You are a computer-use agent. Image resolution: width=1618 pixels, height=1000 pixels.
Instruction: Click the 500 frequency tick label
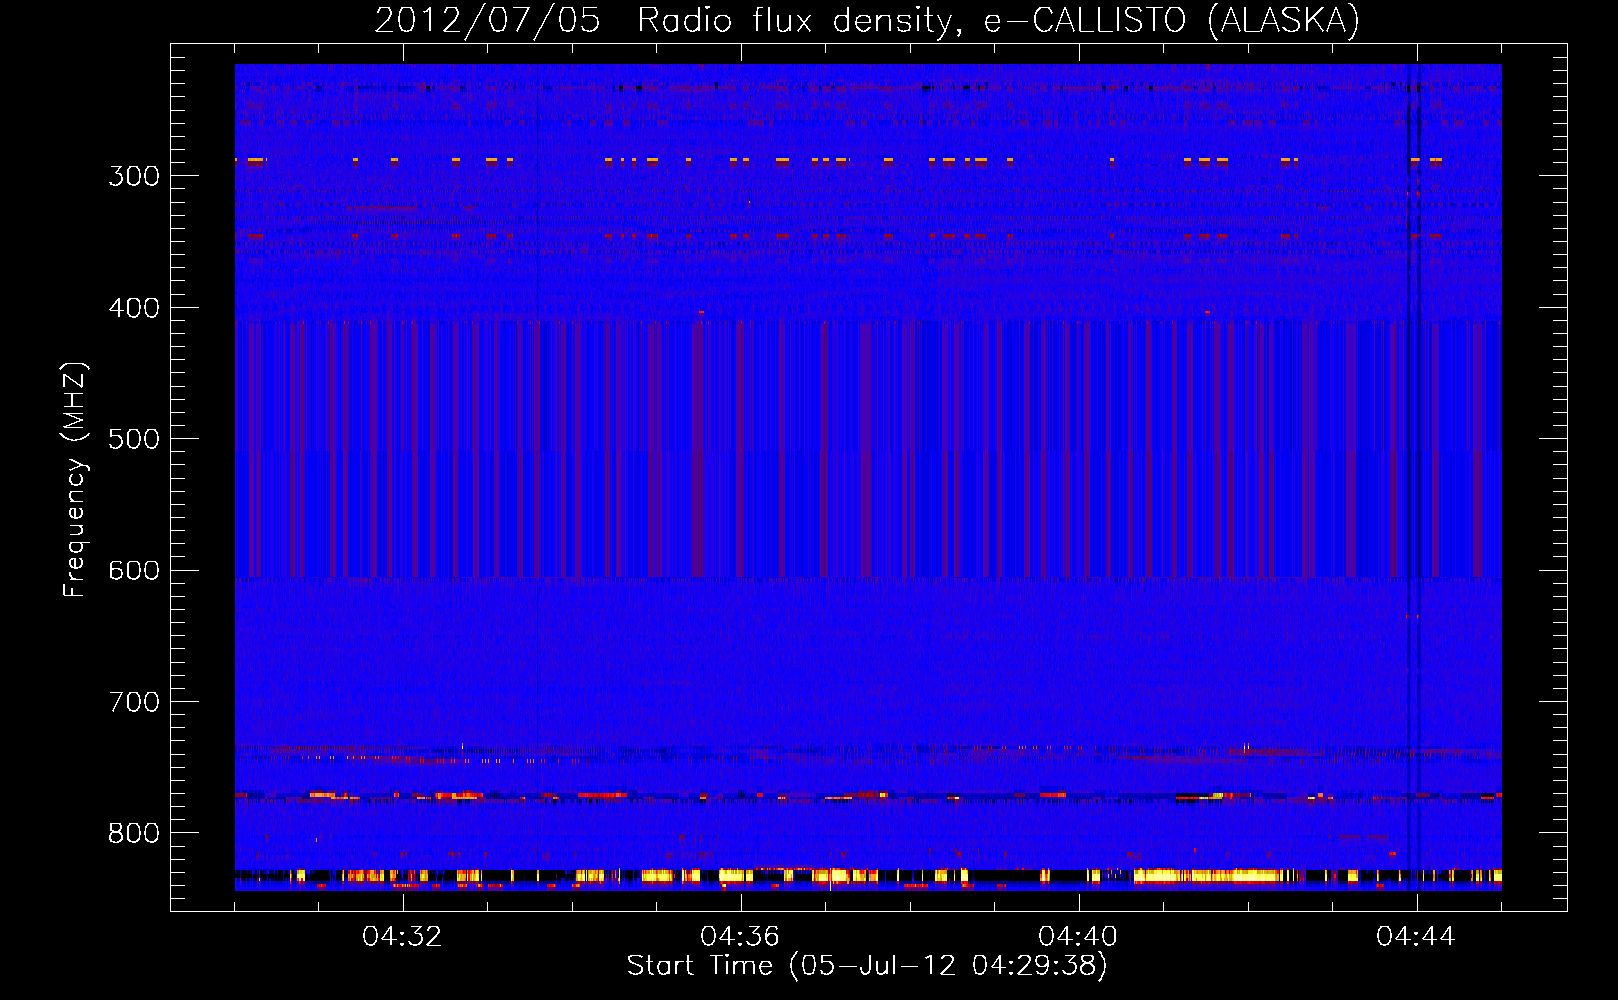click(134, 439)
